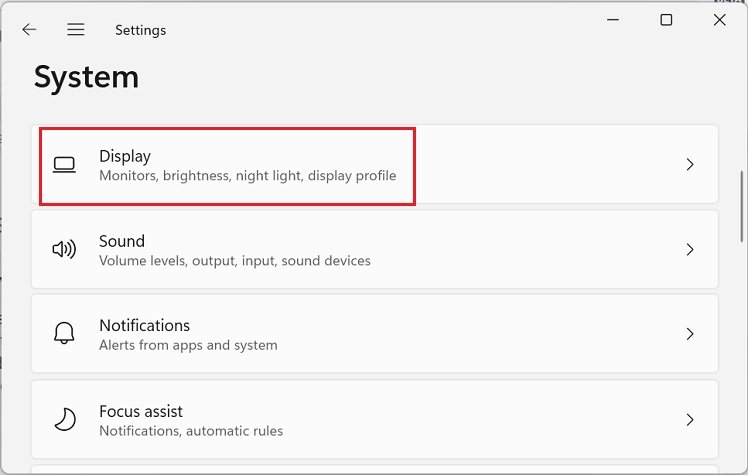The width and height of the screenshot is (748, 475).
Task: Click the Focus assist moon icon
Action: click(64, 420)
